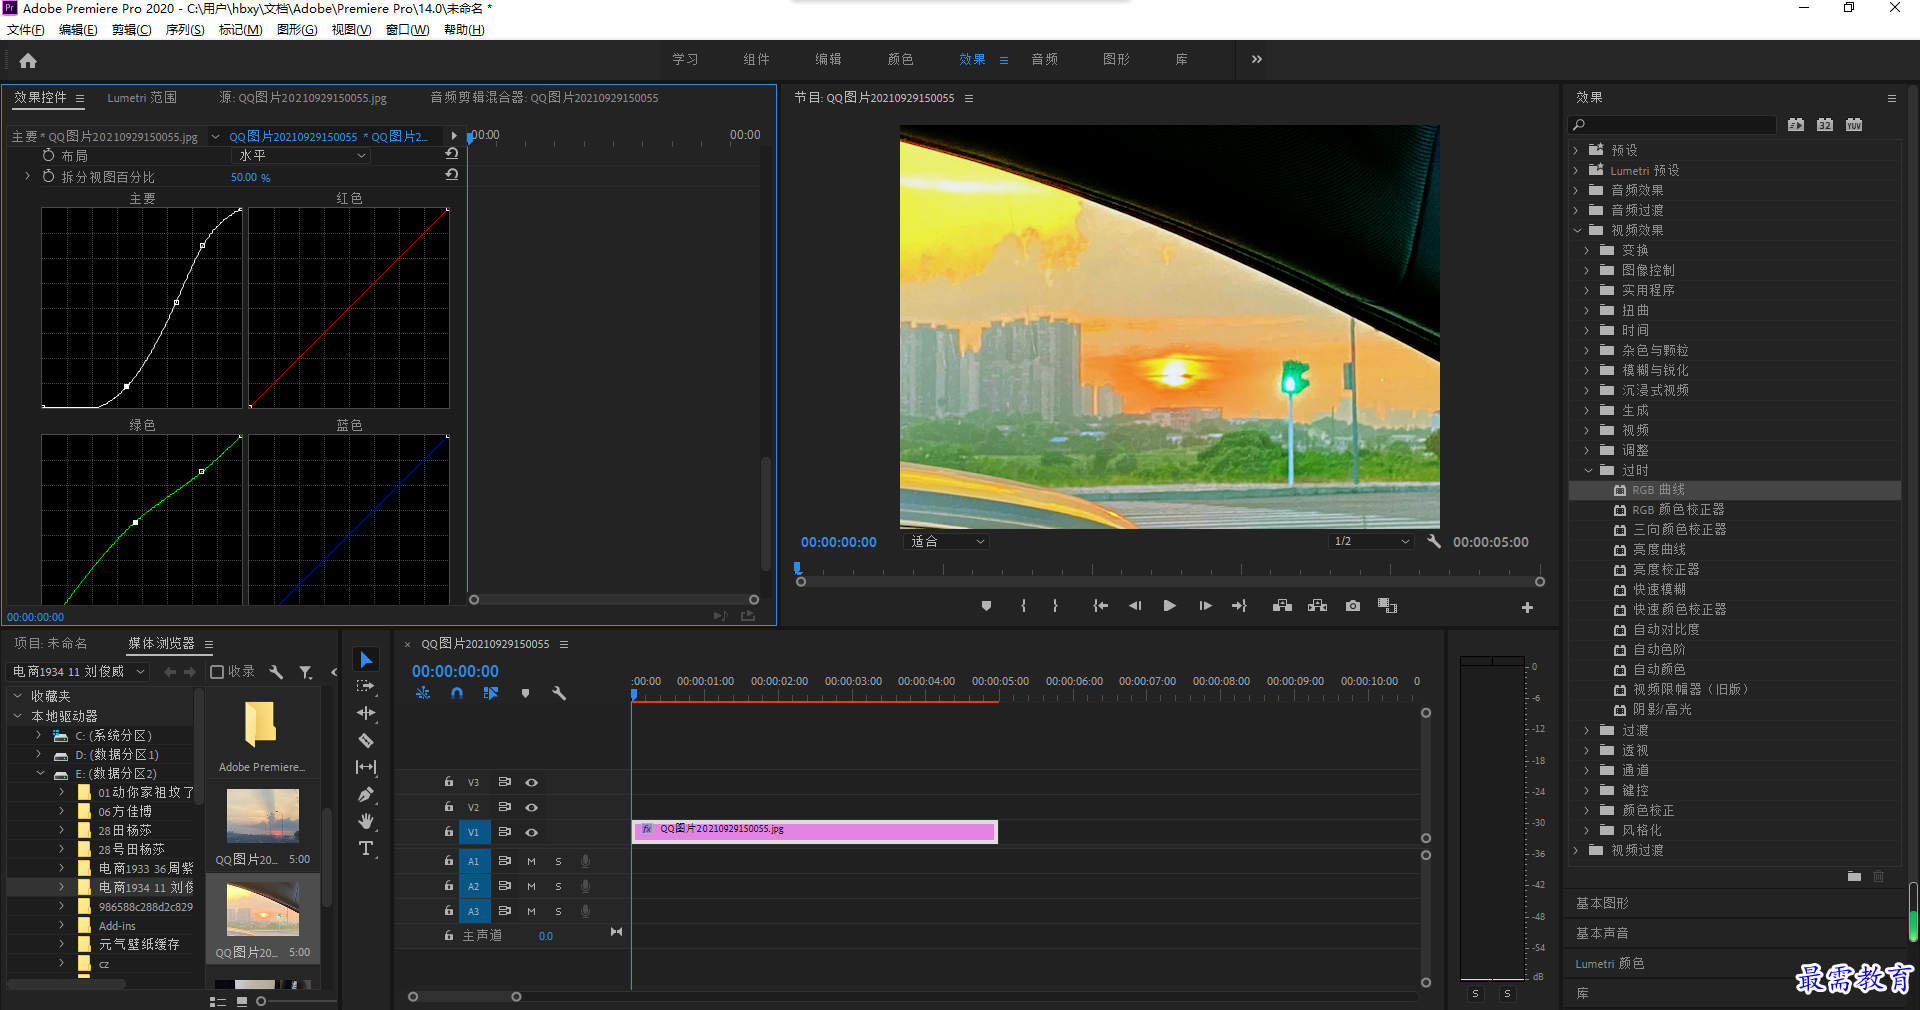Viewport: 1920px width, 1010px height.
Task: Go to Out point in Program monitor
Action: coord(1239,606)
